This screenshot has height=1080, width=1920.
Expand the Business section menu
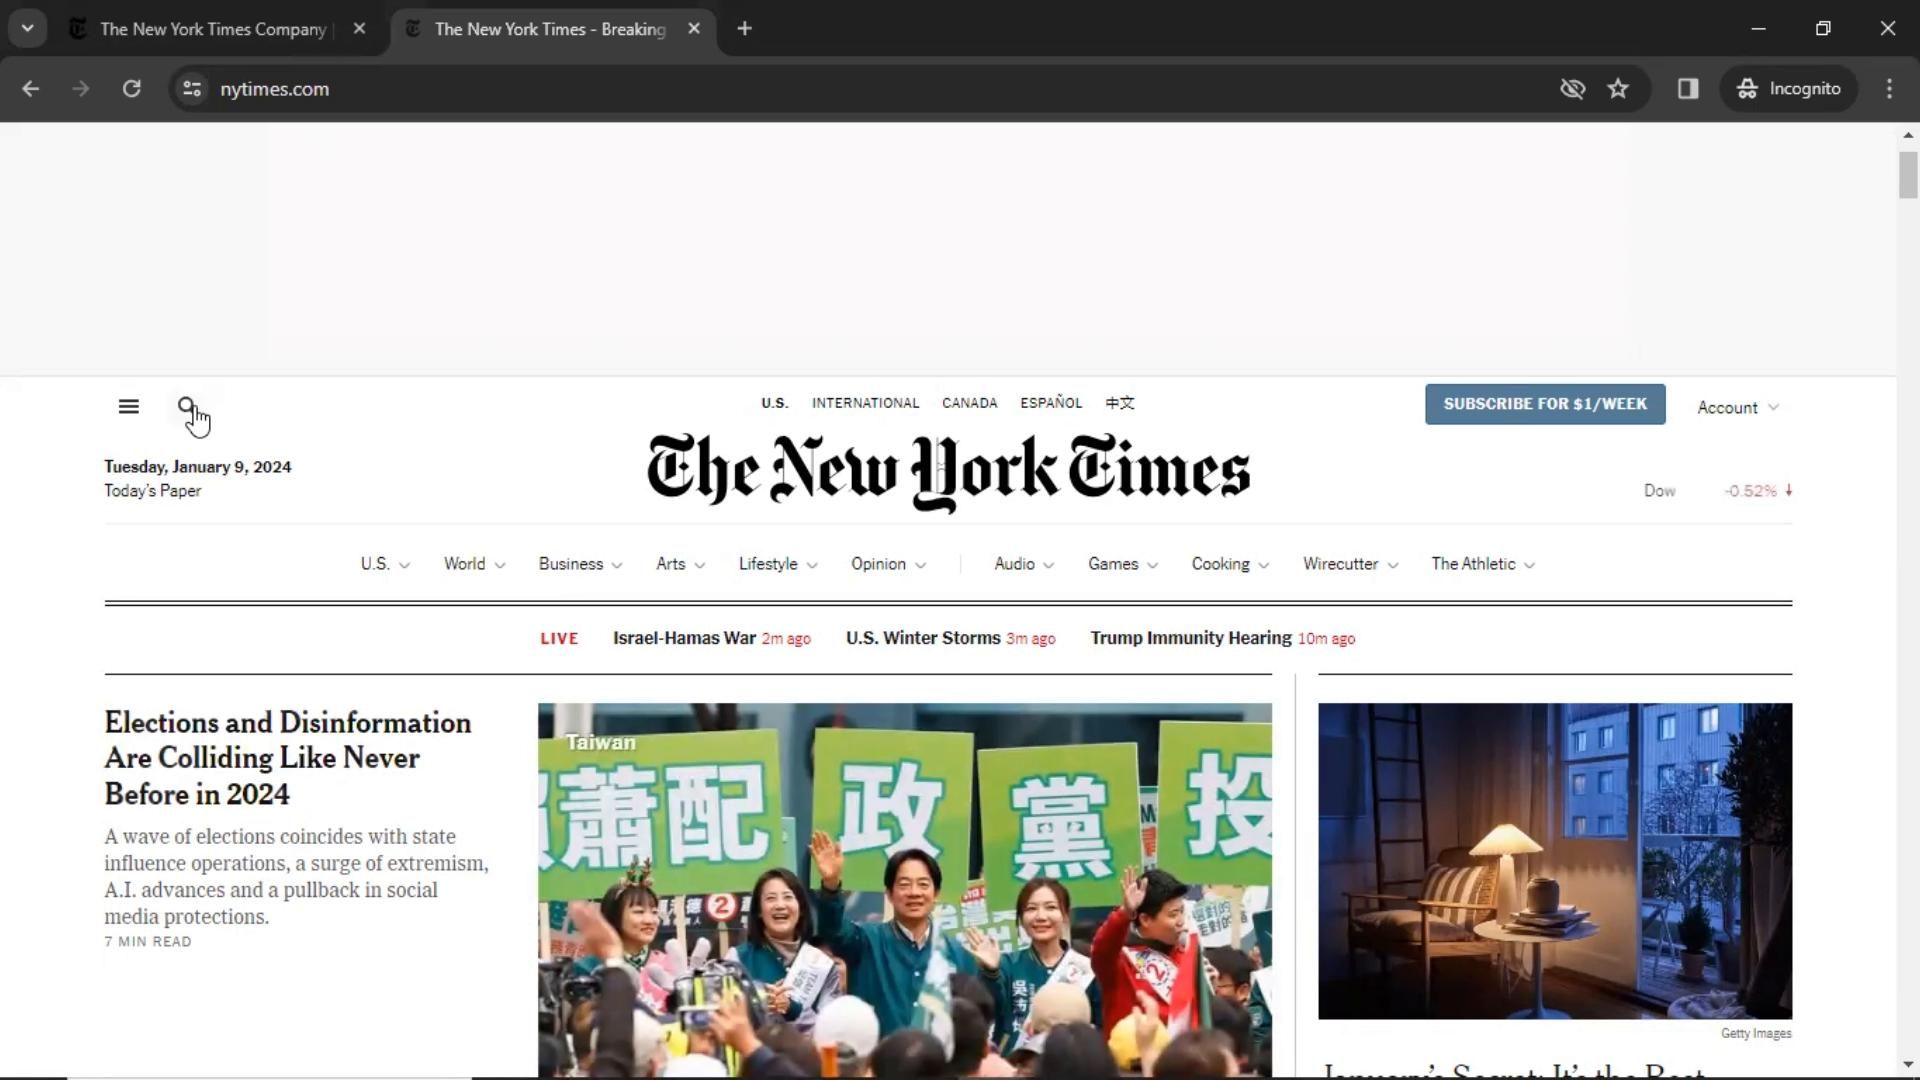(x=580, y=564)
